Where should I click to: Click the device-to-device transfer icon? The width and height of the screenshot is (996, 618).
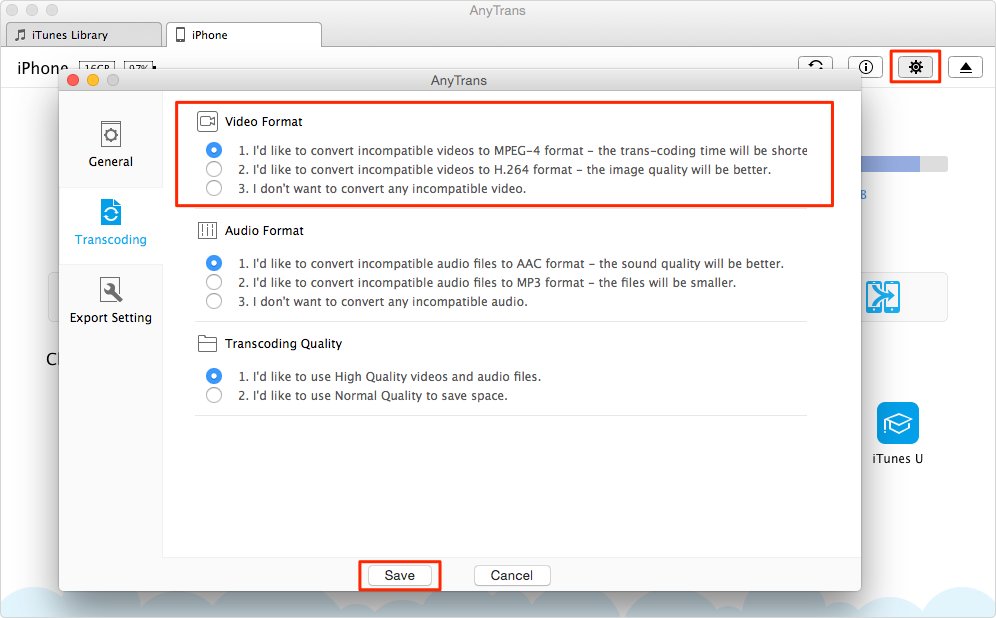pos(883,297)
